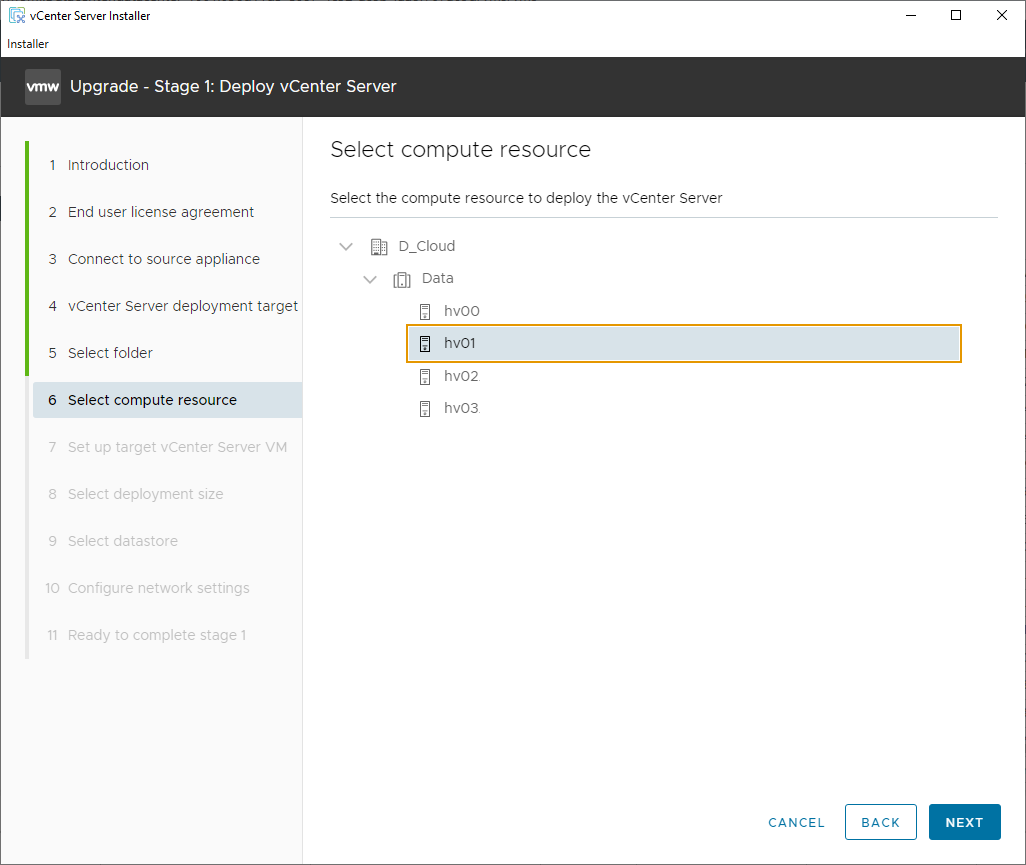The width and height of the screenshot is (1026, 865).
Task: Select host hv03 in the tree
Action: pos(461,409)
